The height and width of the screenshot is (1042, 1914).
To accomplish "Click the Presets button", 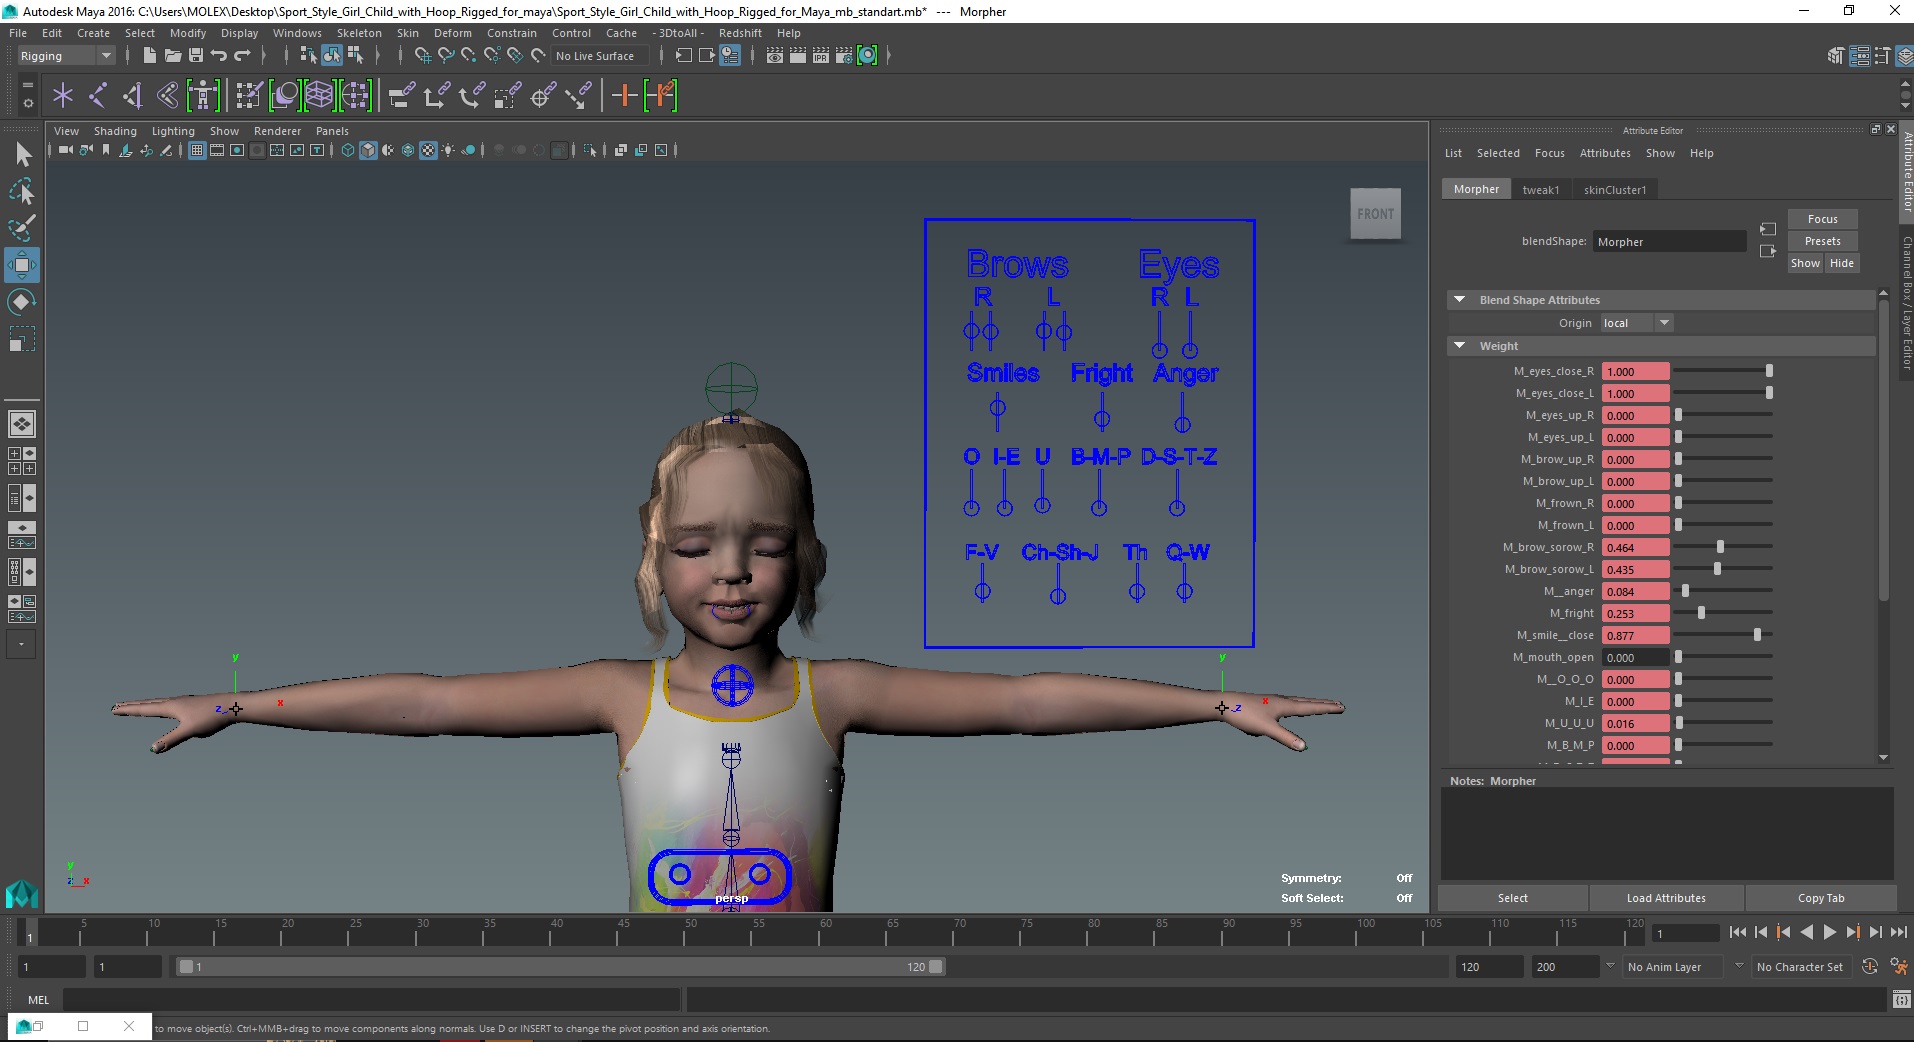I will coord(1822,241).
